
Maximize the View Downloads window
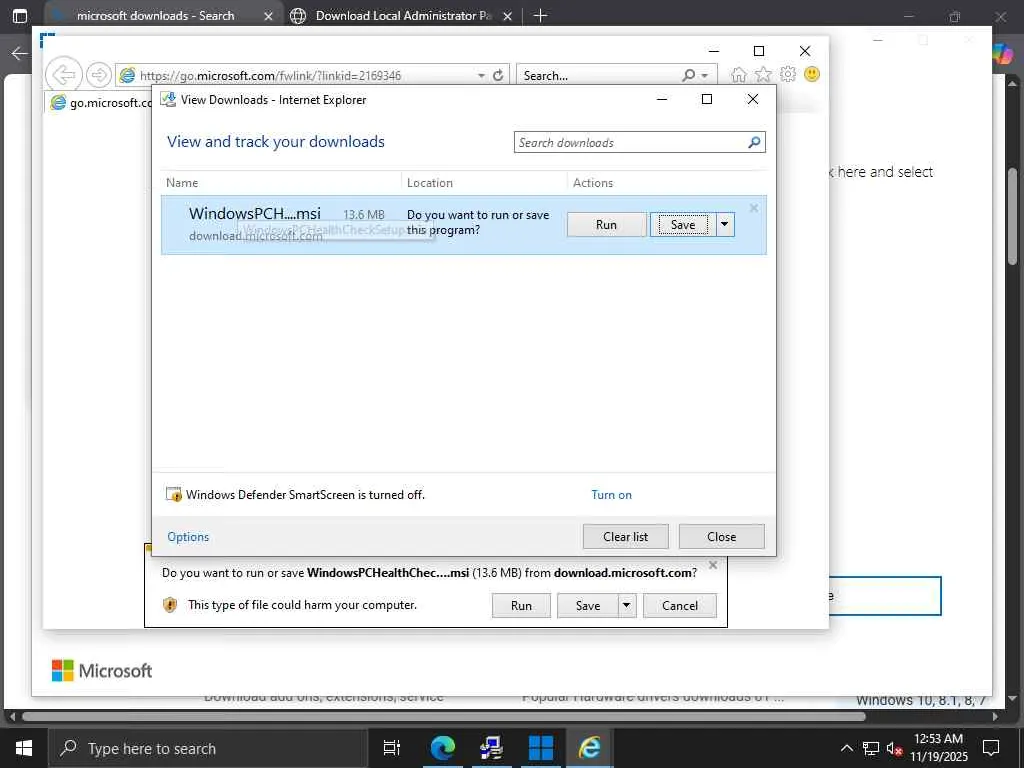[707, 99]
